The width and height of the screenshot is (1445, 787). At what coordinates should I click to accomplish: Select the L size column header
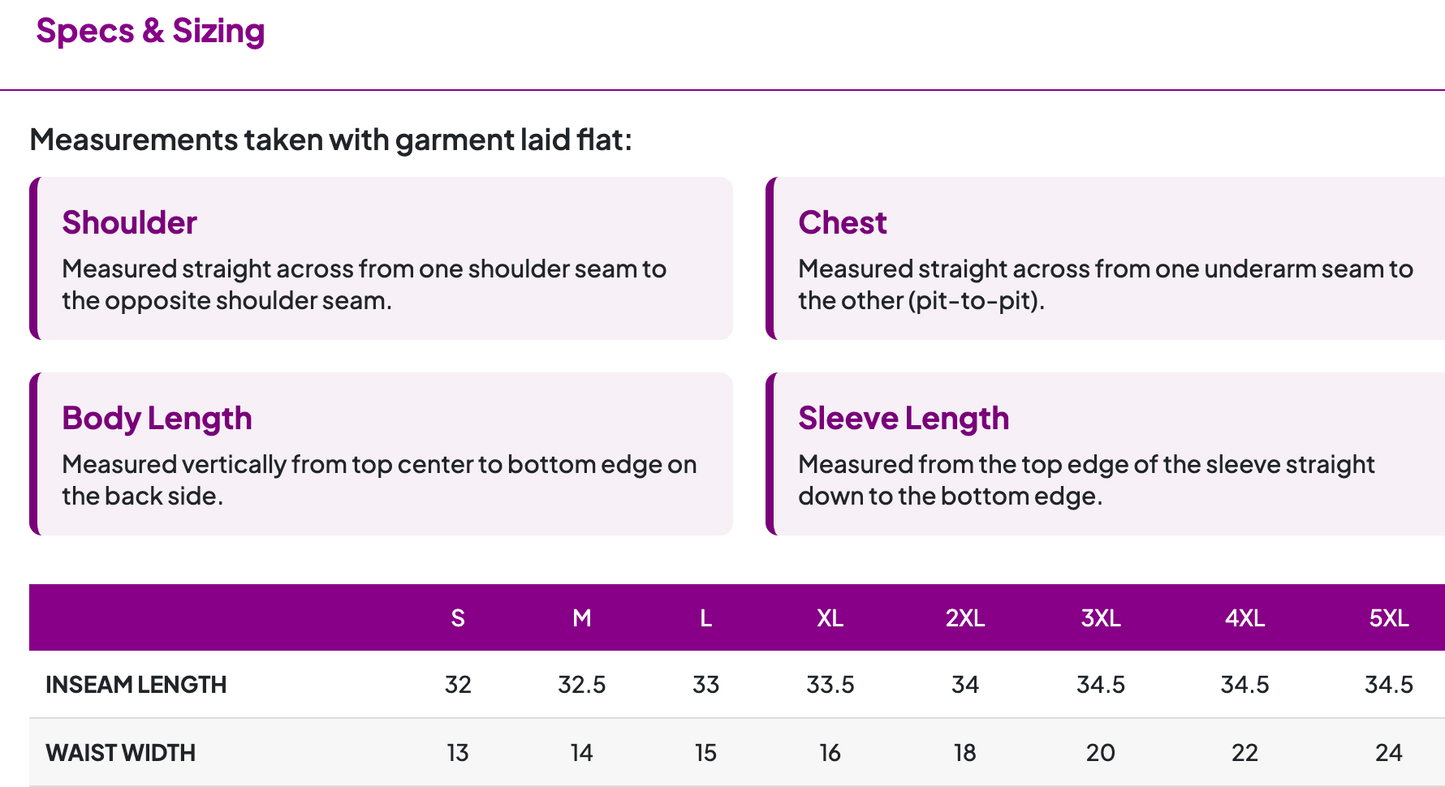pyautogui.click(x=706, y=618)
